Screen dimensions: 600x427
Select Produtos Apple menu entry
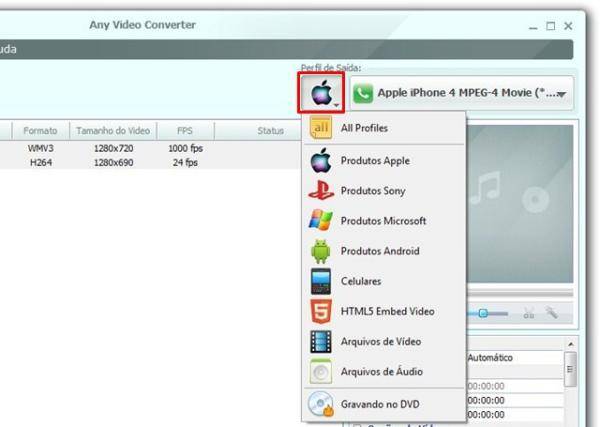(x=384, y=161)
